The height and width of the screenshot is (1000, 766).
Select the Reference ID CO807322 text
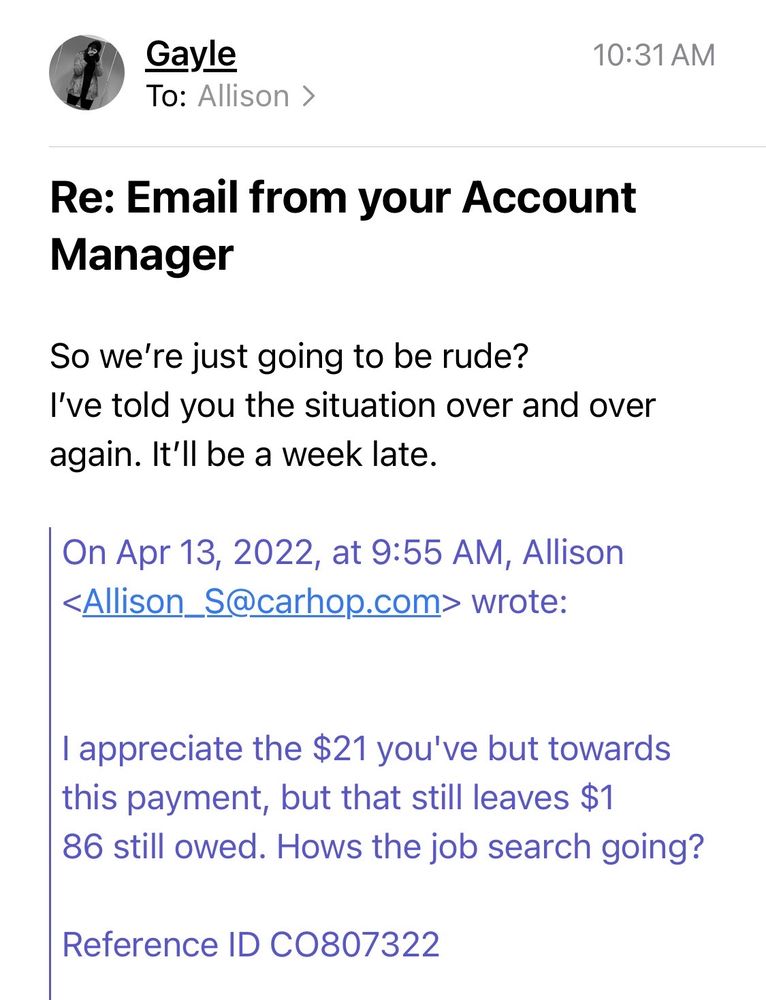coord(251,945)
